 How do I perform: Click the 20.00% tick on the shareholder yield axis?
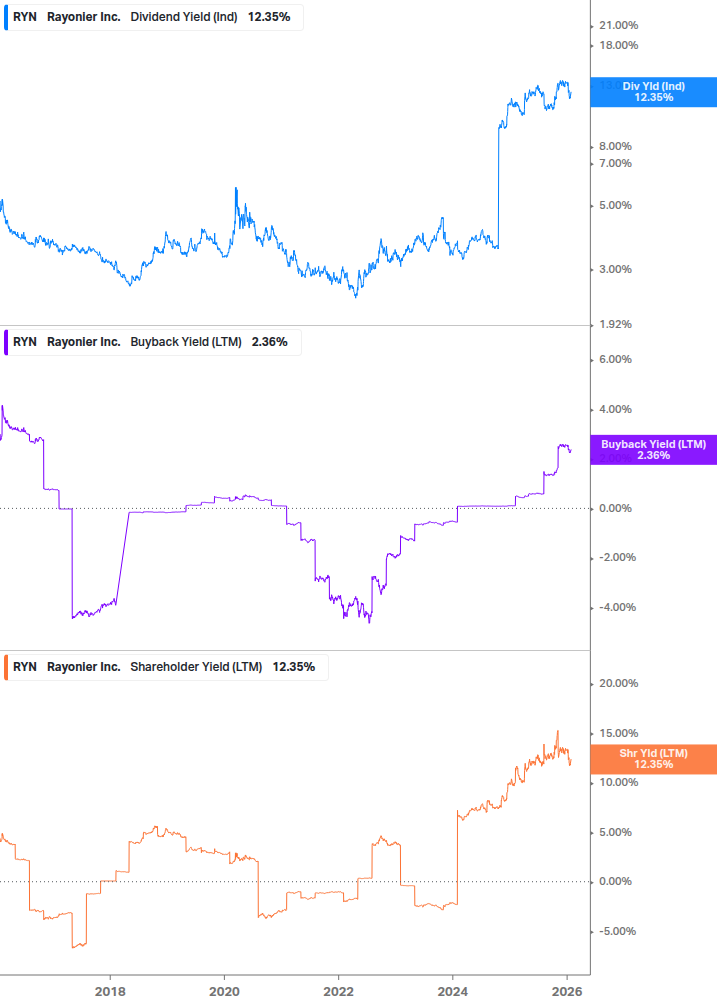coord(618,683)
